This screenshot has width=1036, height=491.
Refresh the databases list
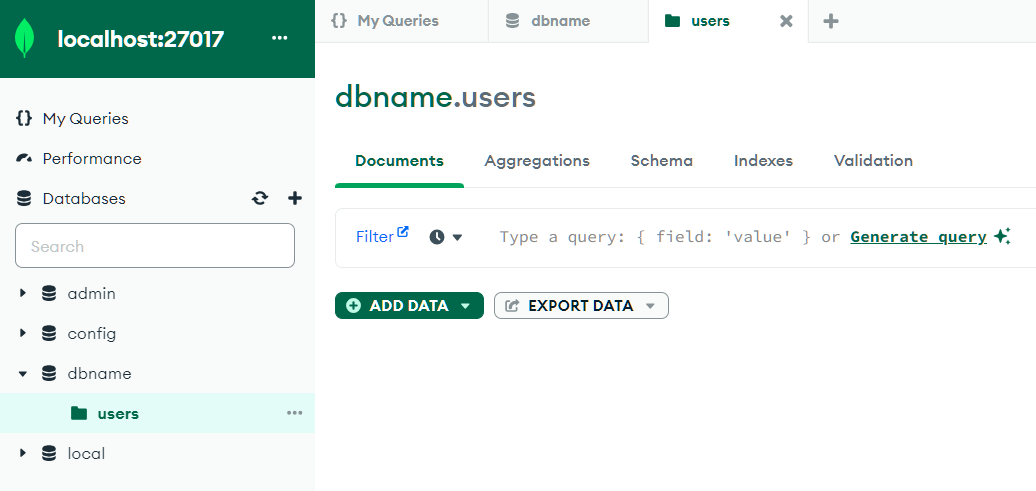(260, 198)
